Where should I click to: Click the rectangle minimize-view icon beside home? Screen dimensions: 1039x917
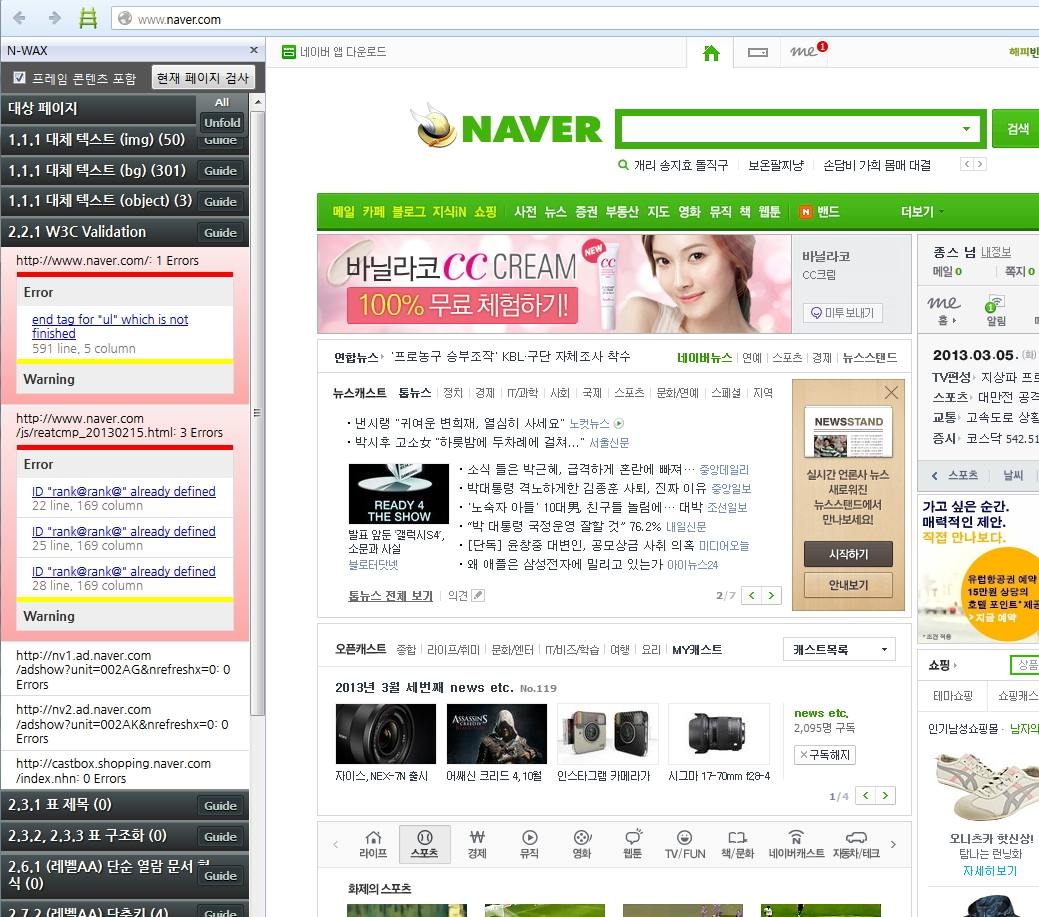tap(758, 53)
